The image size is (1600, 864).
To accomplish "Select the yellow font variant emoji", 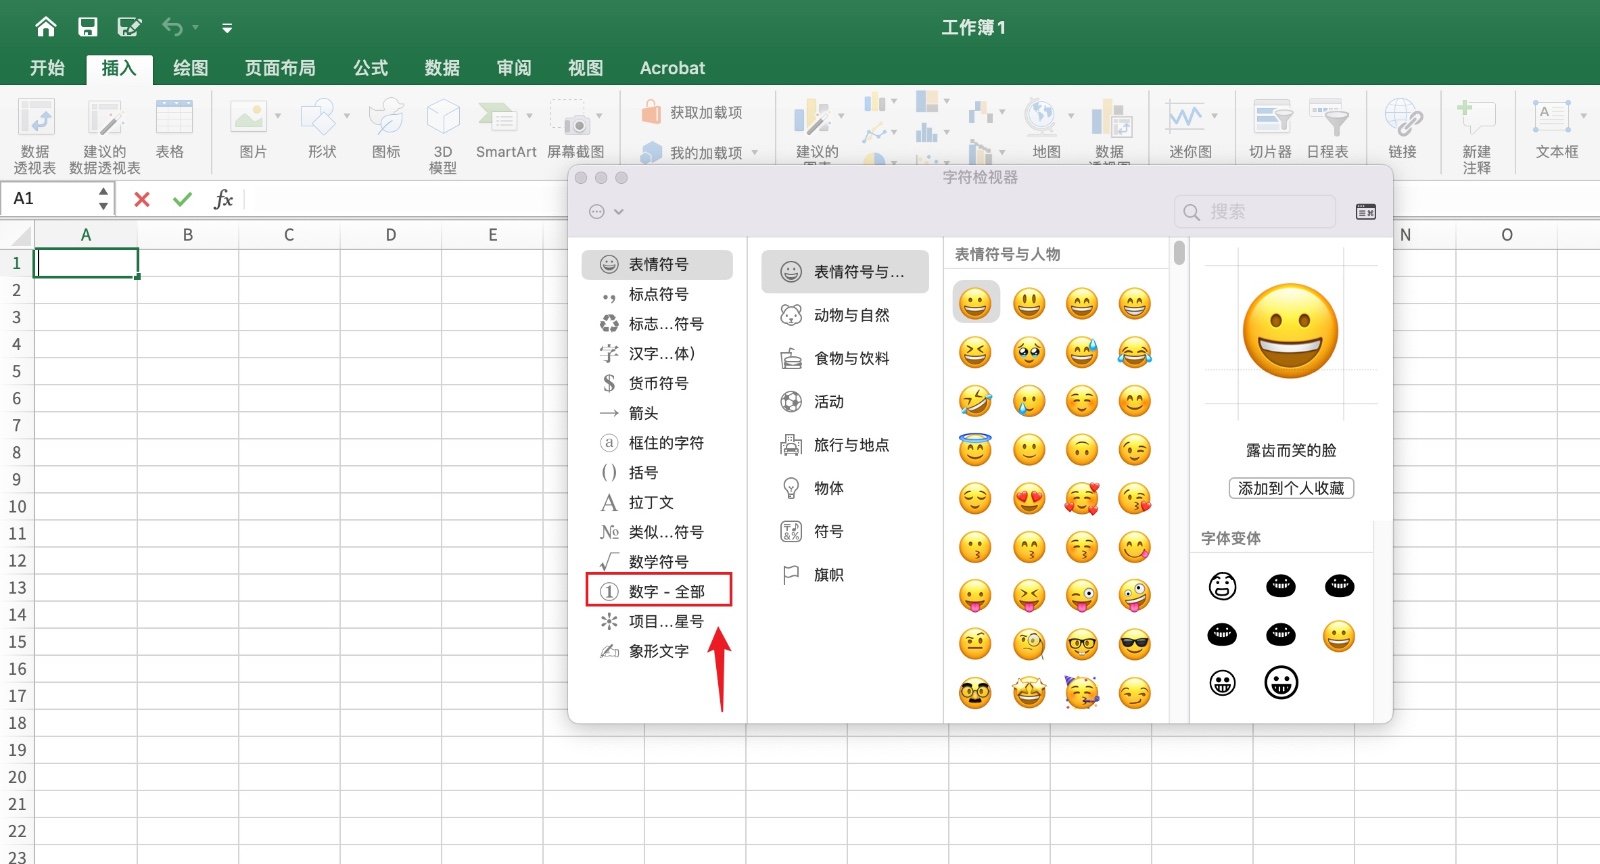I will pyautogui.click(x=1339, y=635).
